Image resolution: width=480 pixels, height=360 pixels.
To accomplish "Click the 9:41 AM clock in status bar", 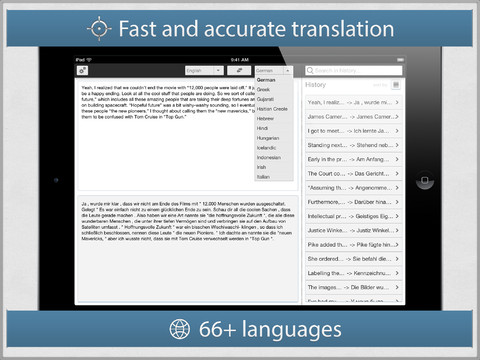I will click(x=240, y=60).
